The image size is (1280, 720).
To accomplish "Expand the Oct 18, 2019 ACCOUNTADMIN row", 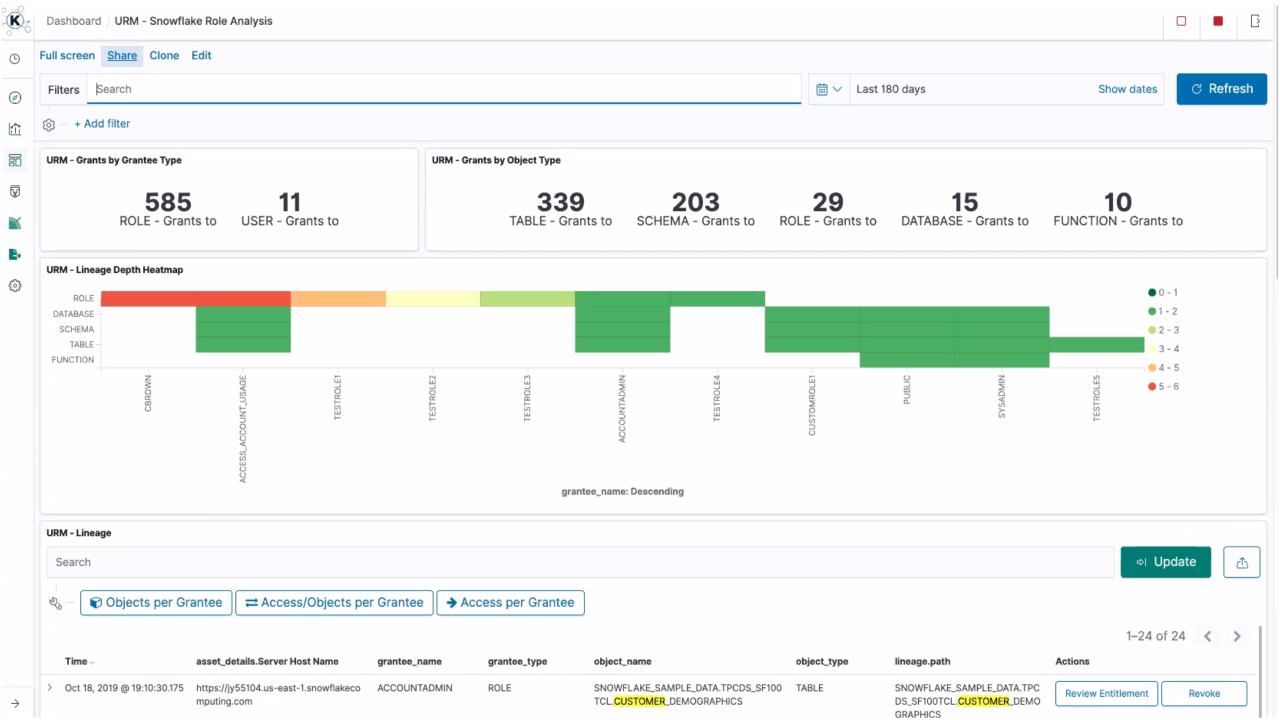I will click(x=50, y=688).
